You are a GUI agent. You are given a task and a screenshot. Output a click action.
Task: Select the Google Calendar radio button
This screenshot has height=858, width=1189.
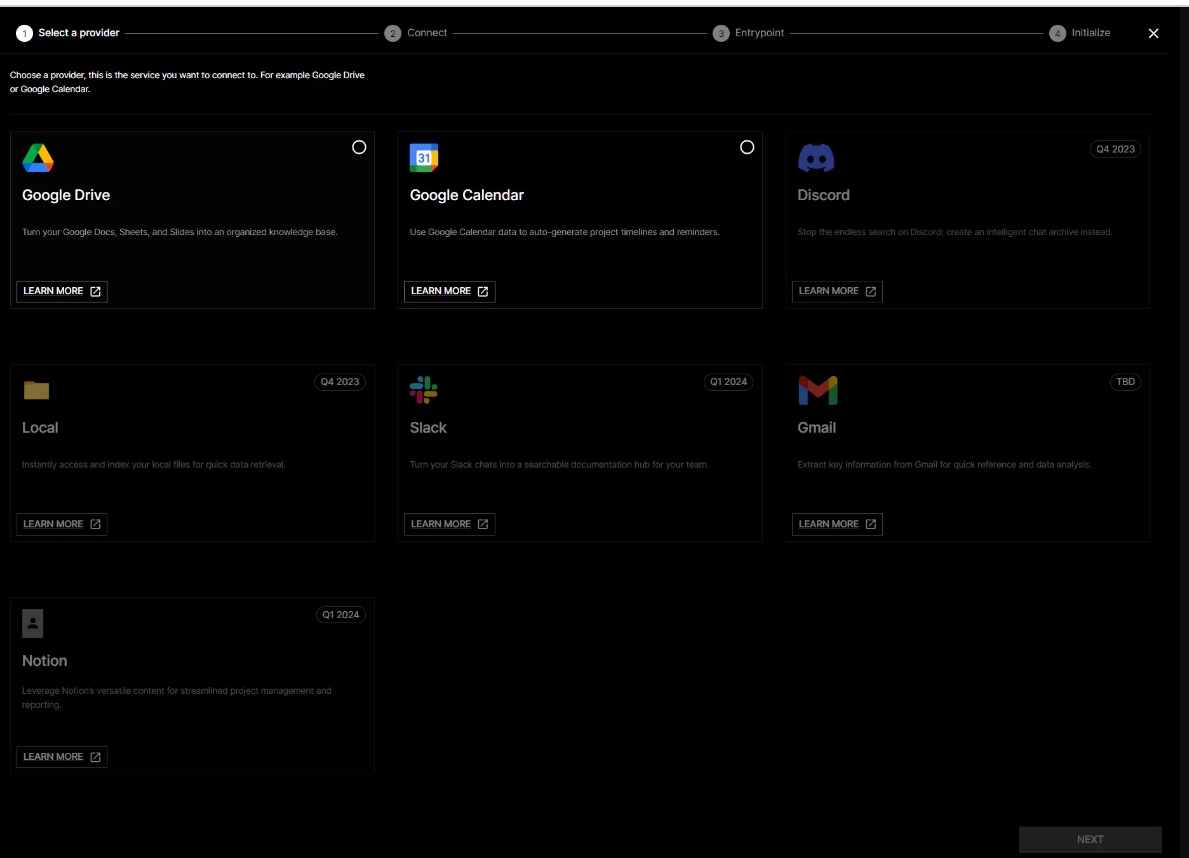(747, 147)
